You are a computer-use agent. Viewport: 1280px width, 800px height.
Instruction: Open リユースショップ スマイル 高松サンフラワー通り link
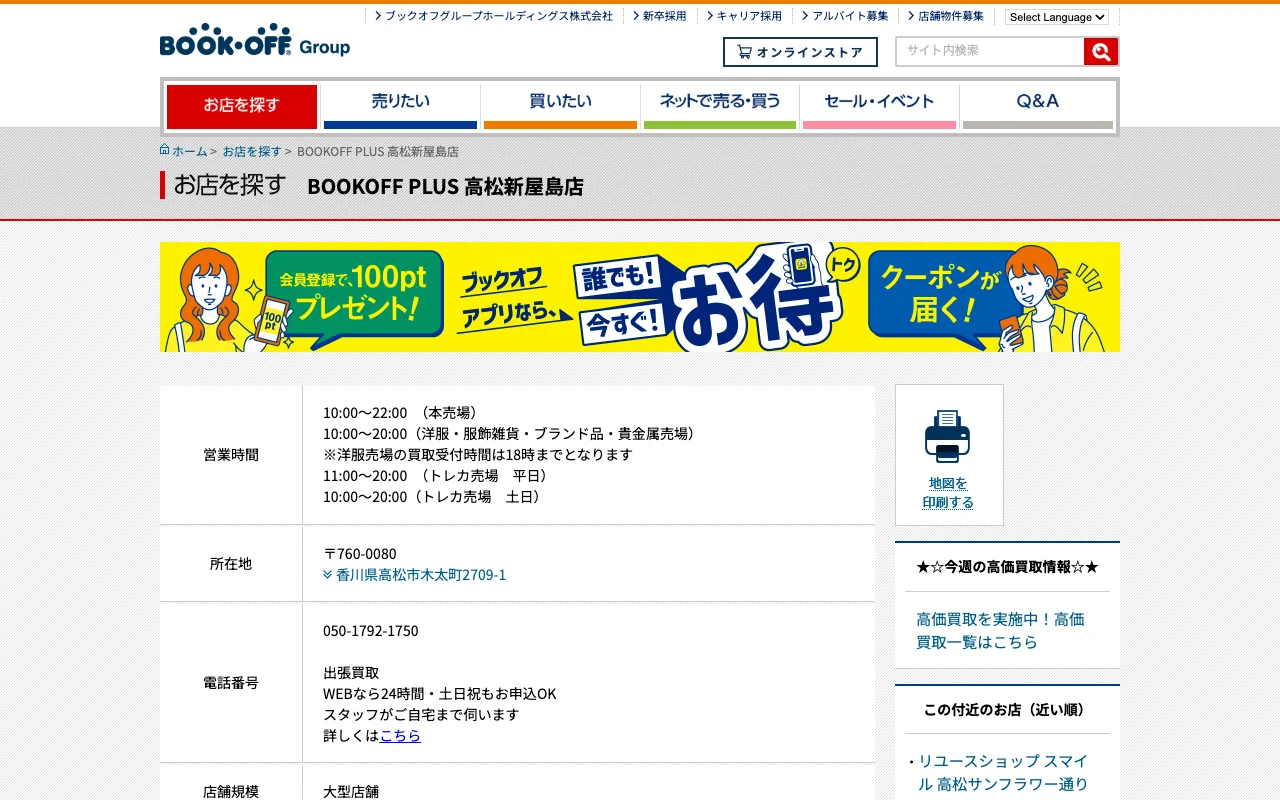1003,773
